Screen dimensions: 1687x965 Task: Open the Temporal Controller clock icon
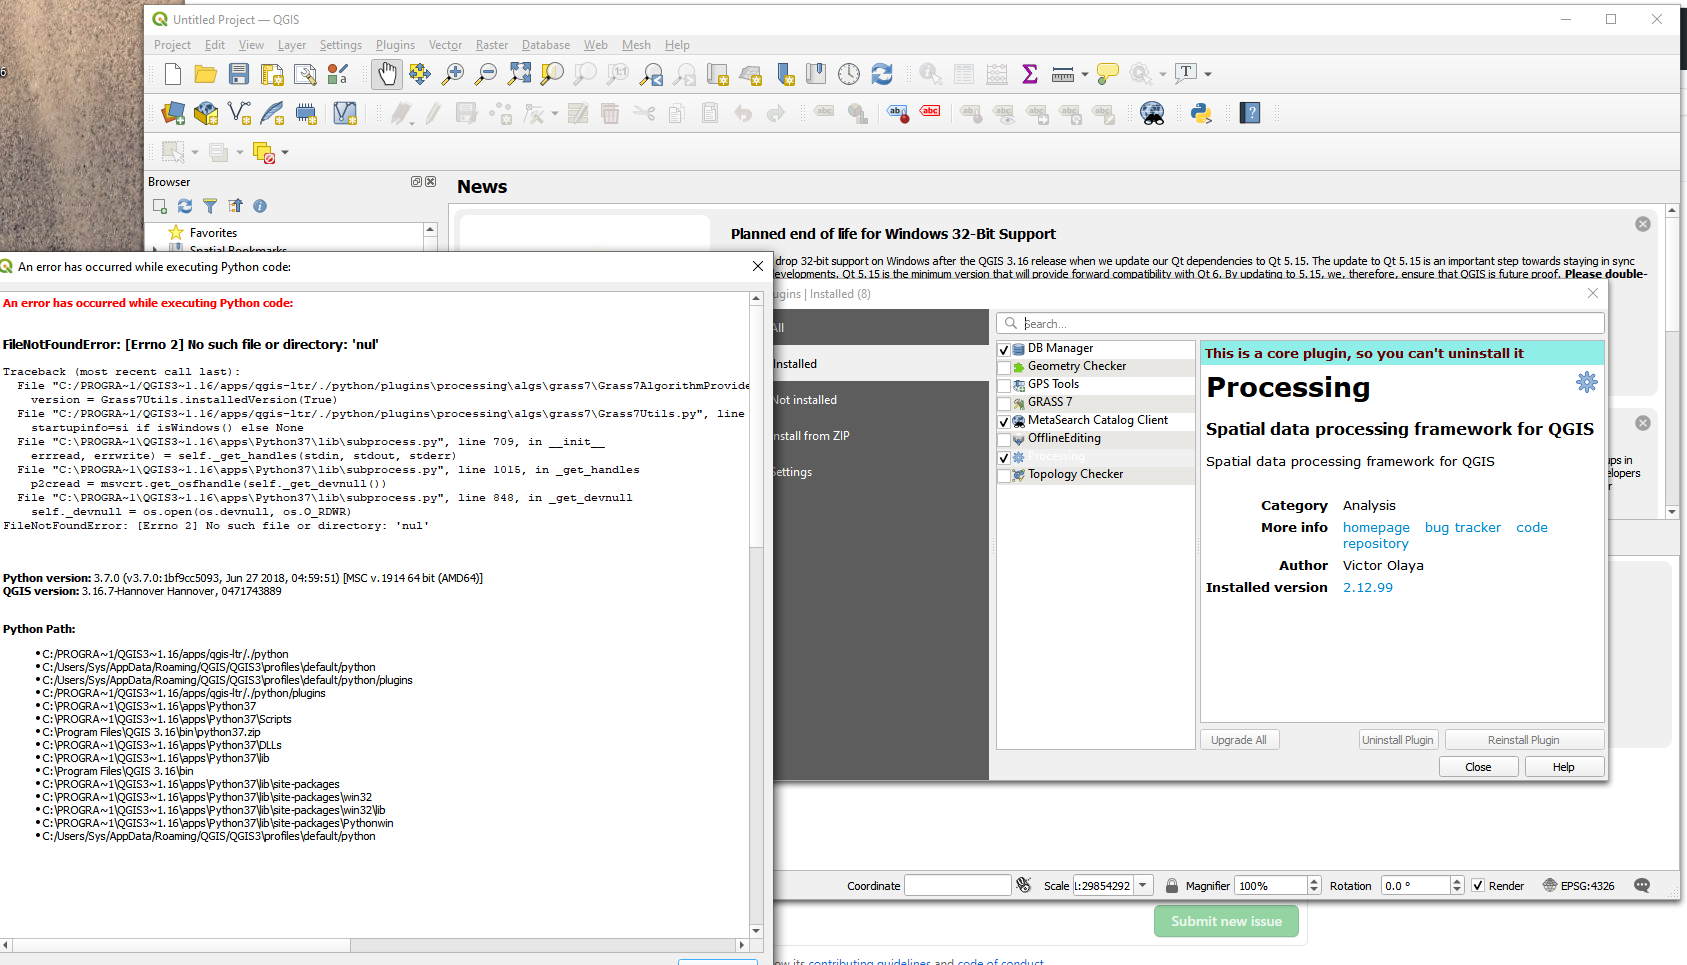[x=849, y=74]
